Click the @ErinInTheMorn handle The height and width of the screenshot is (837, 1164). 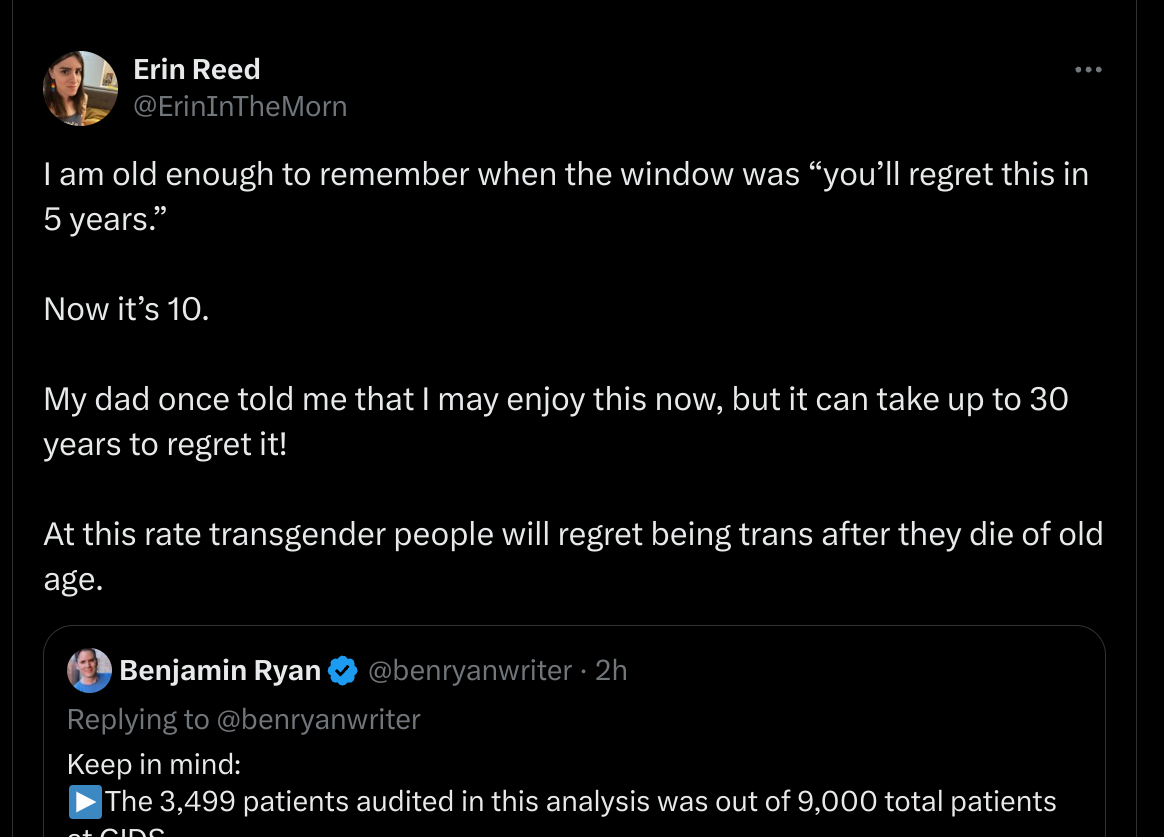[x=240, y=105]
